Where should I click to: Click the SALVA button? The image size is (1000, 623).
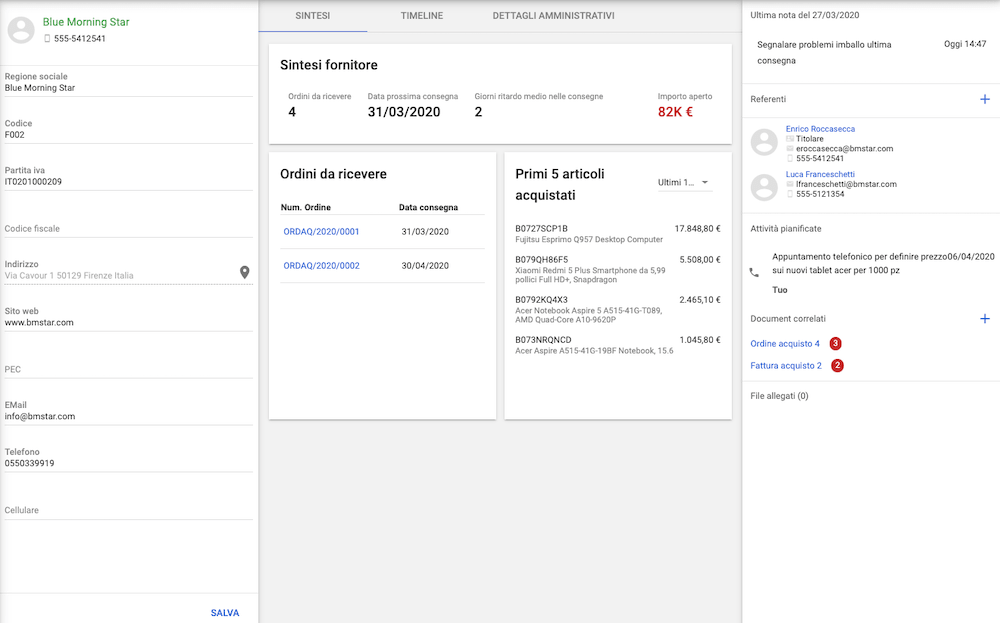[224, 613]
